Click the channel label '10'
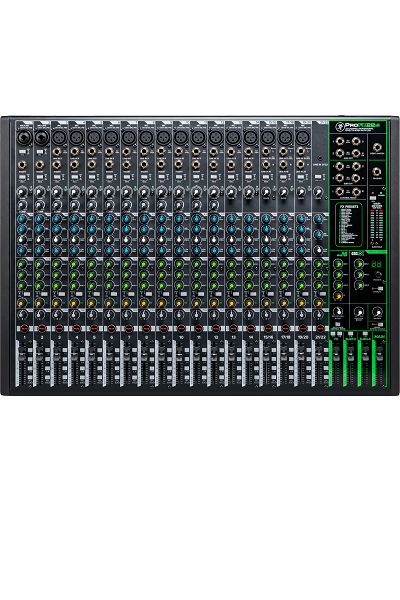The width and height of the screenshot is (400, 600). (x=181, y=338)
